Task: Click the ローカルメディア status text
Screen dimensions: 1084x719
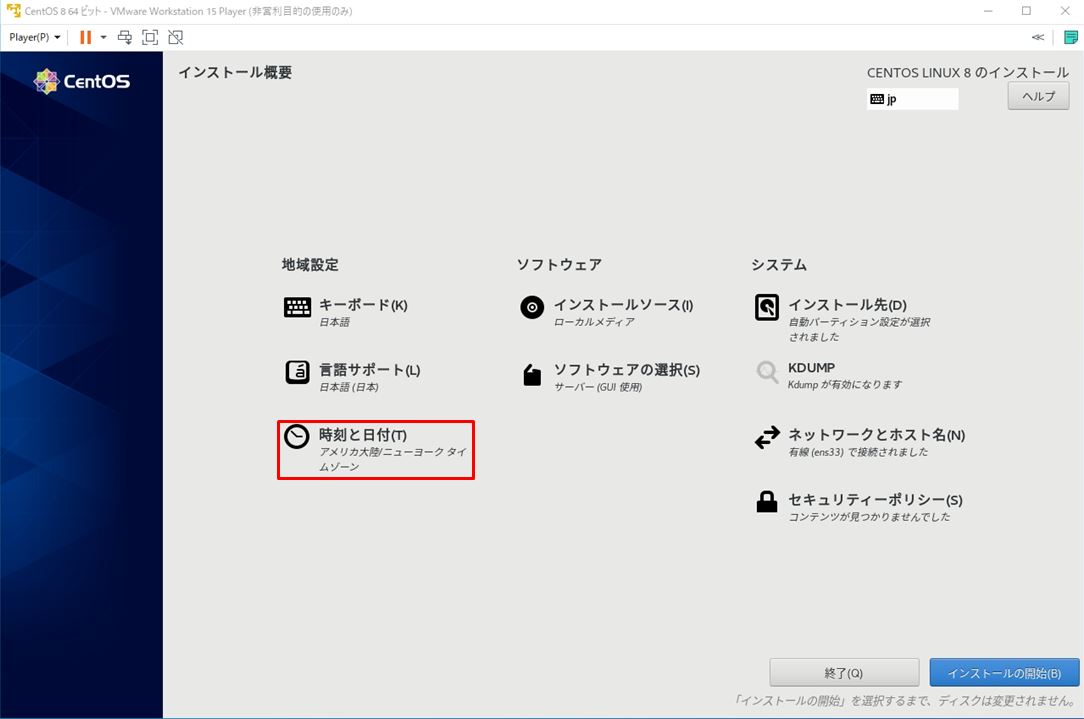Action: coord(594,322)
